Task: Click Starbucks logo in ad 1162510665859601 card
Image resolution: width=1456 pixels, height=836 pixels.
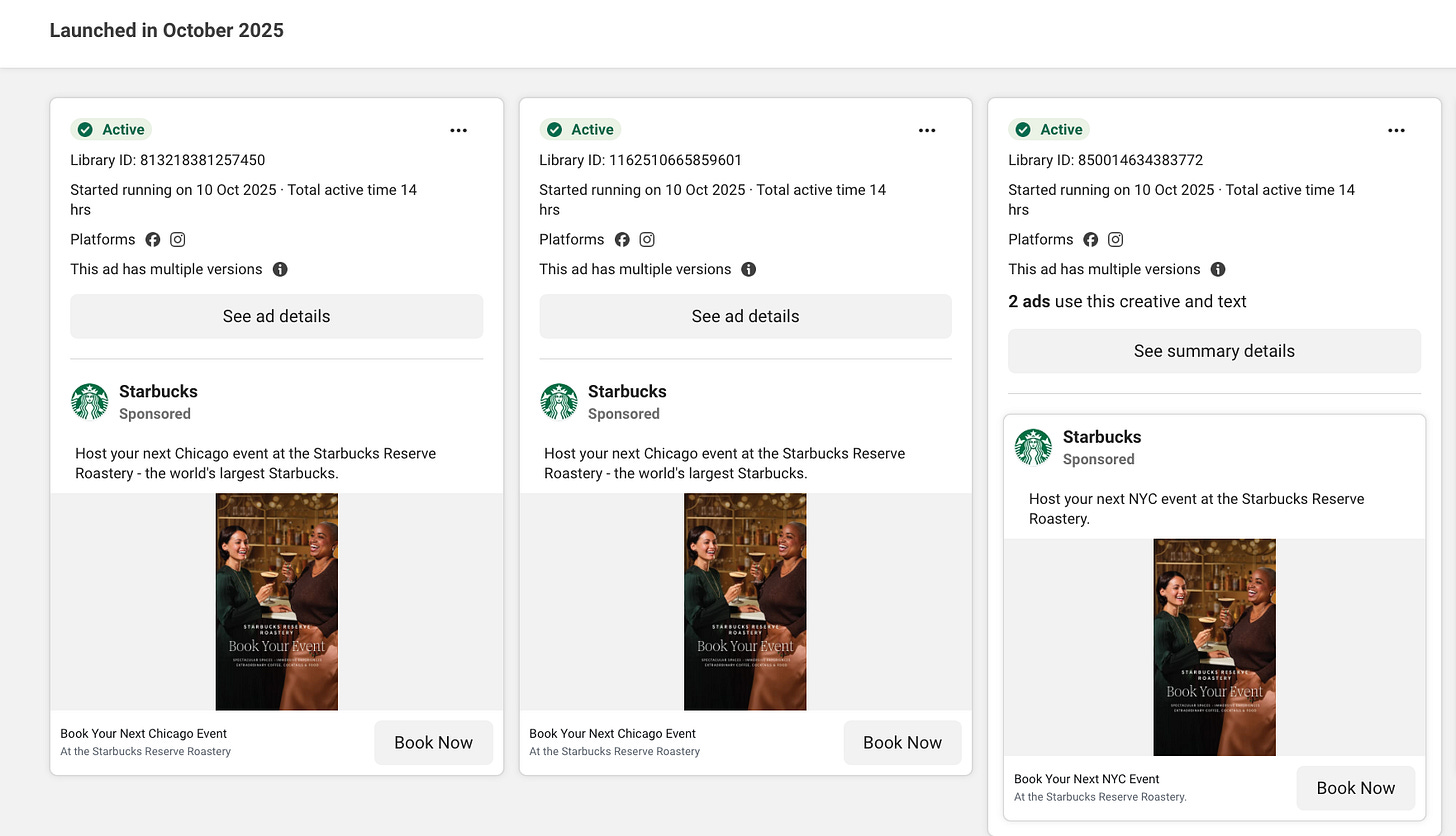Action: click(x=559, y=402)
